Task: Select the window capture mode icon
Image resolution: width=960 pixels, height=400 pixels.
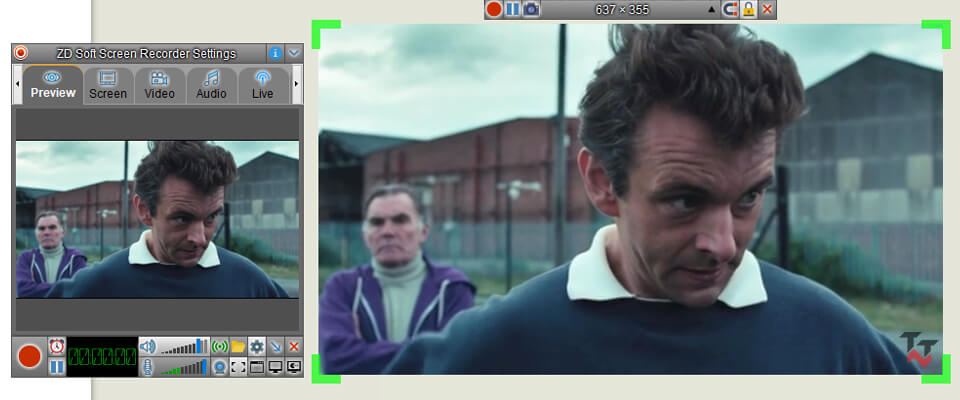Action: tap(257, 367)
